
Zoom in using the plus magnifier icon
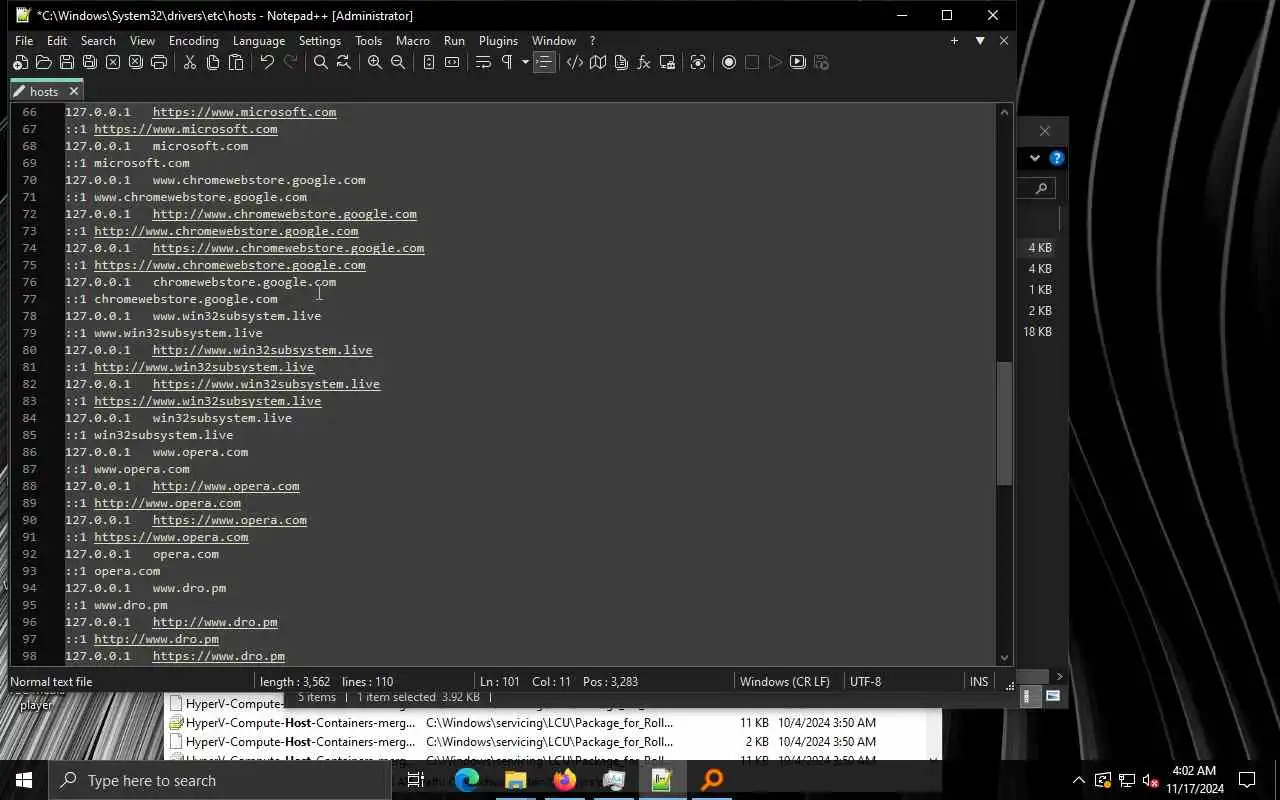click(x=374, y=62)
